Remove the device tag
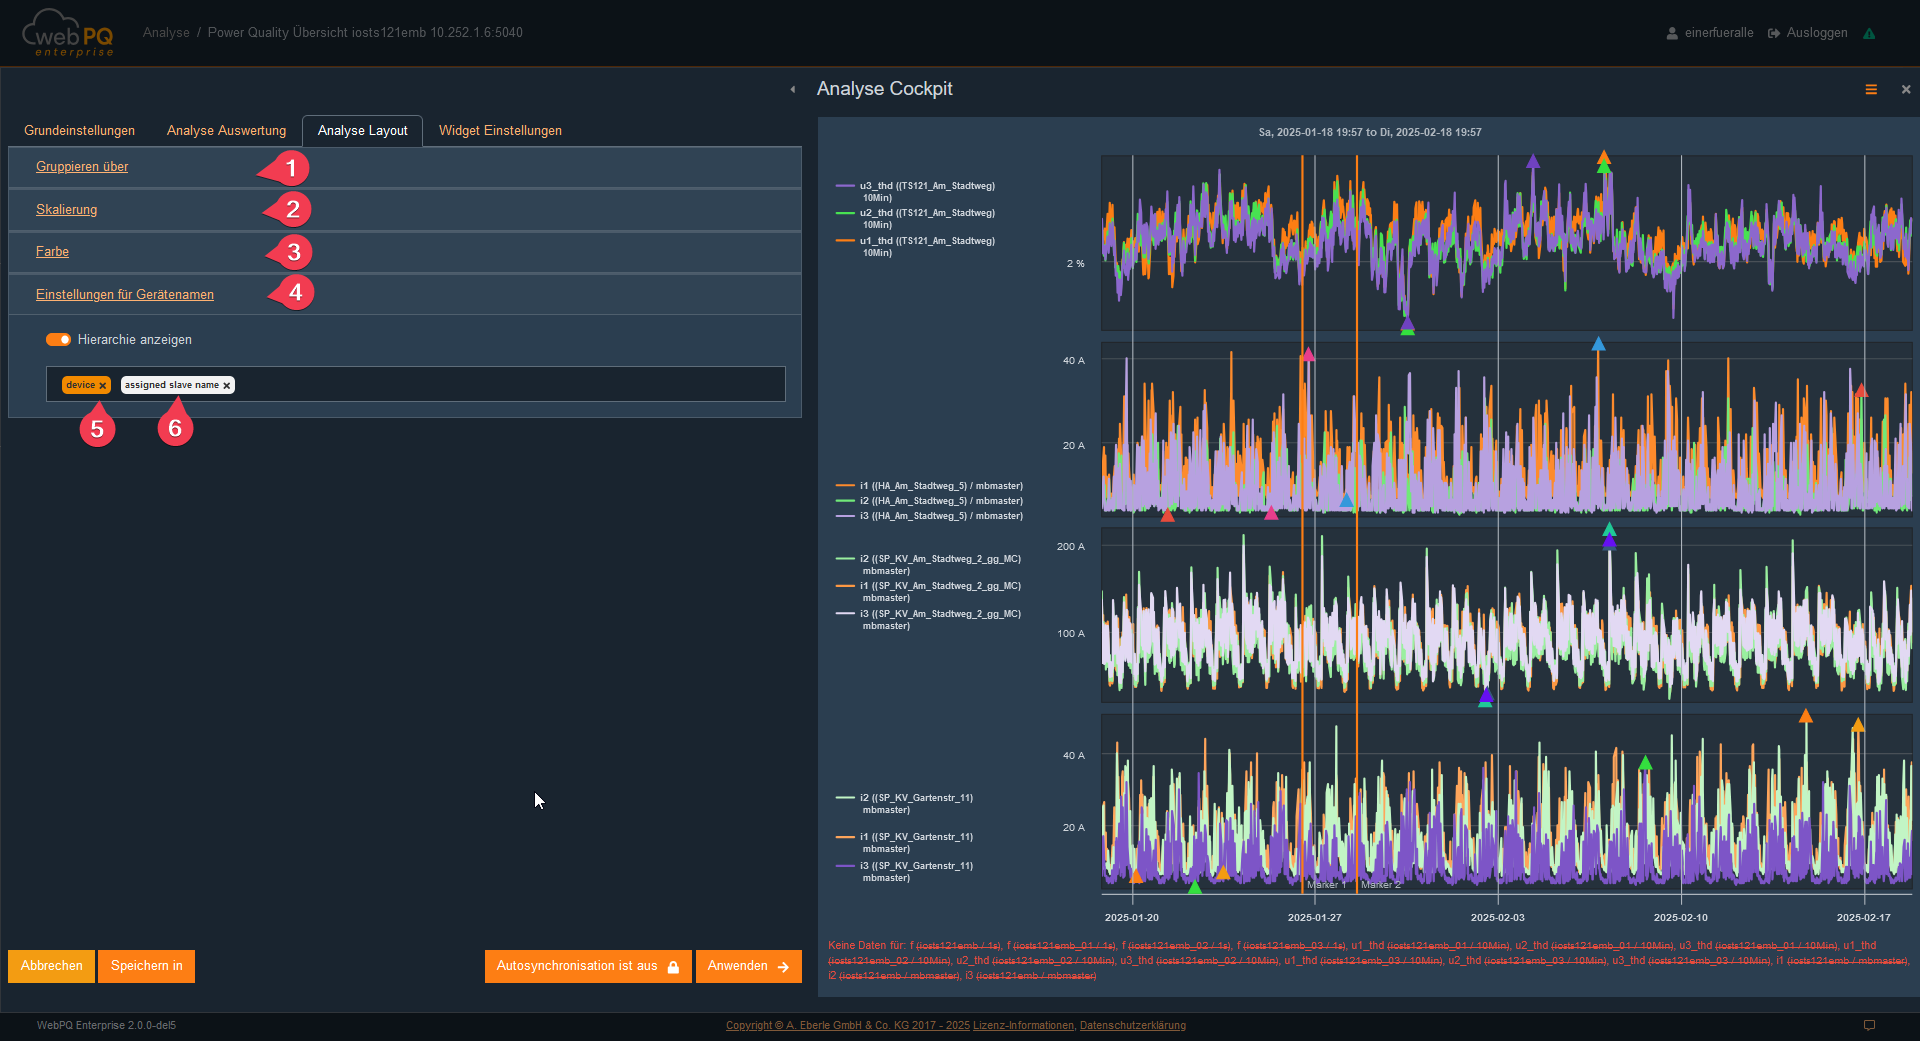The height and width of the screenshot is (1041, 1920). [103, 386]
